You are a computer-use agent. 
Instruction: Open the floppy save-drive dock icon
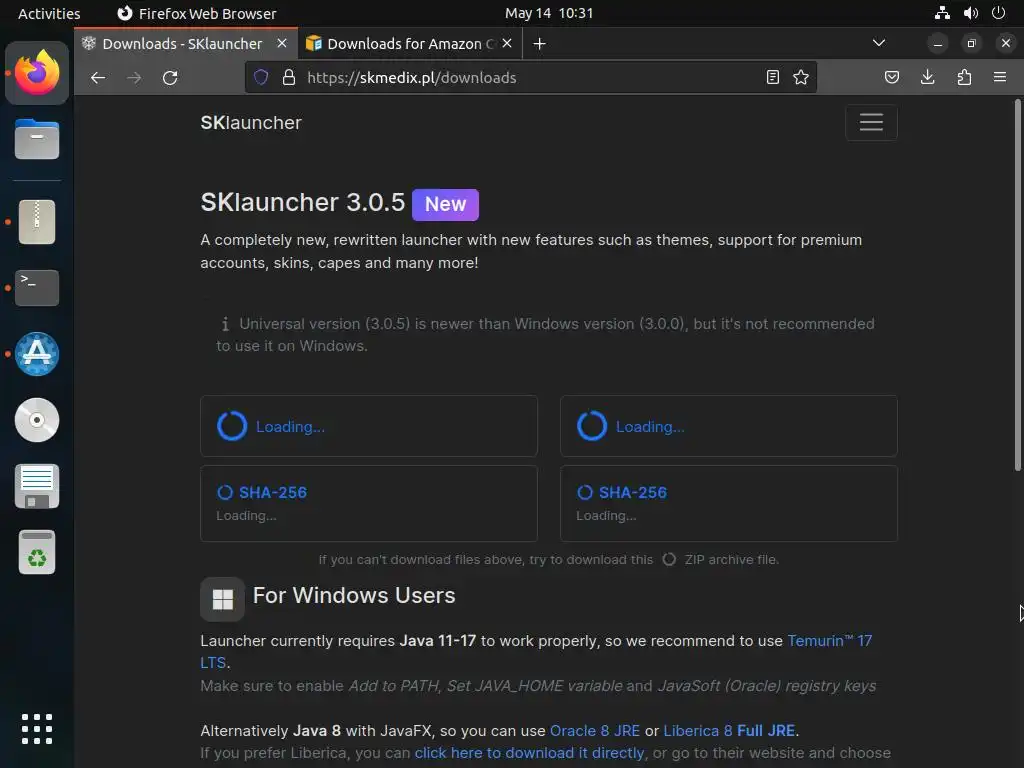pyautogui.click(x=37, y=486)
